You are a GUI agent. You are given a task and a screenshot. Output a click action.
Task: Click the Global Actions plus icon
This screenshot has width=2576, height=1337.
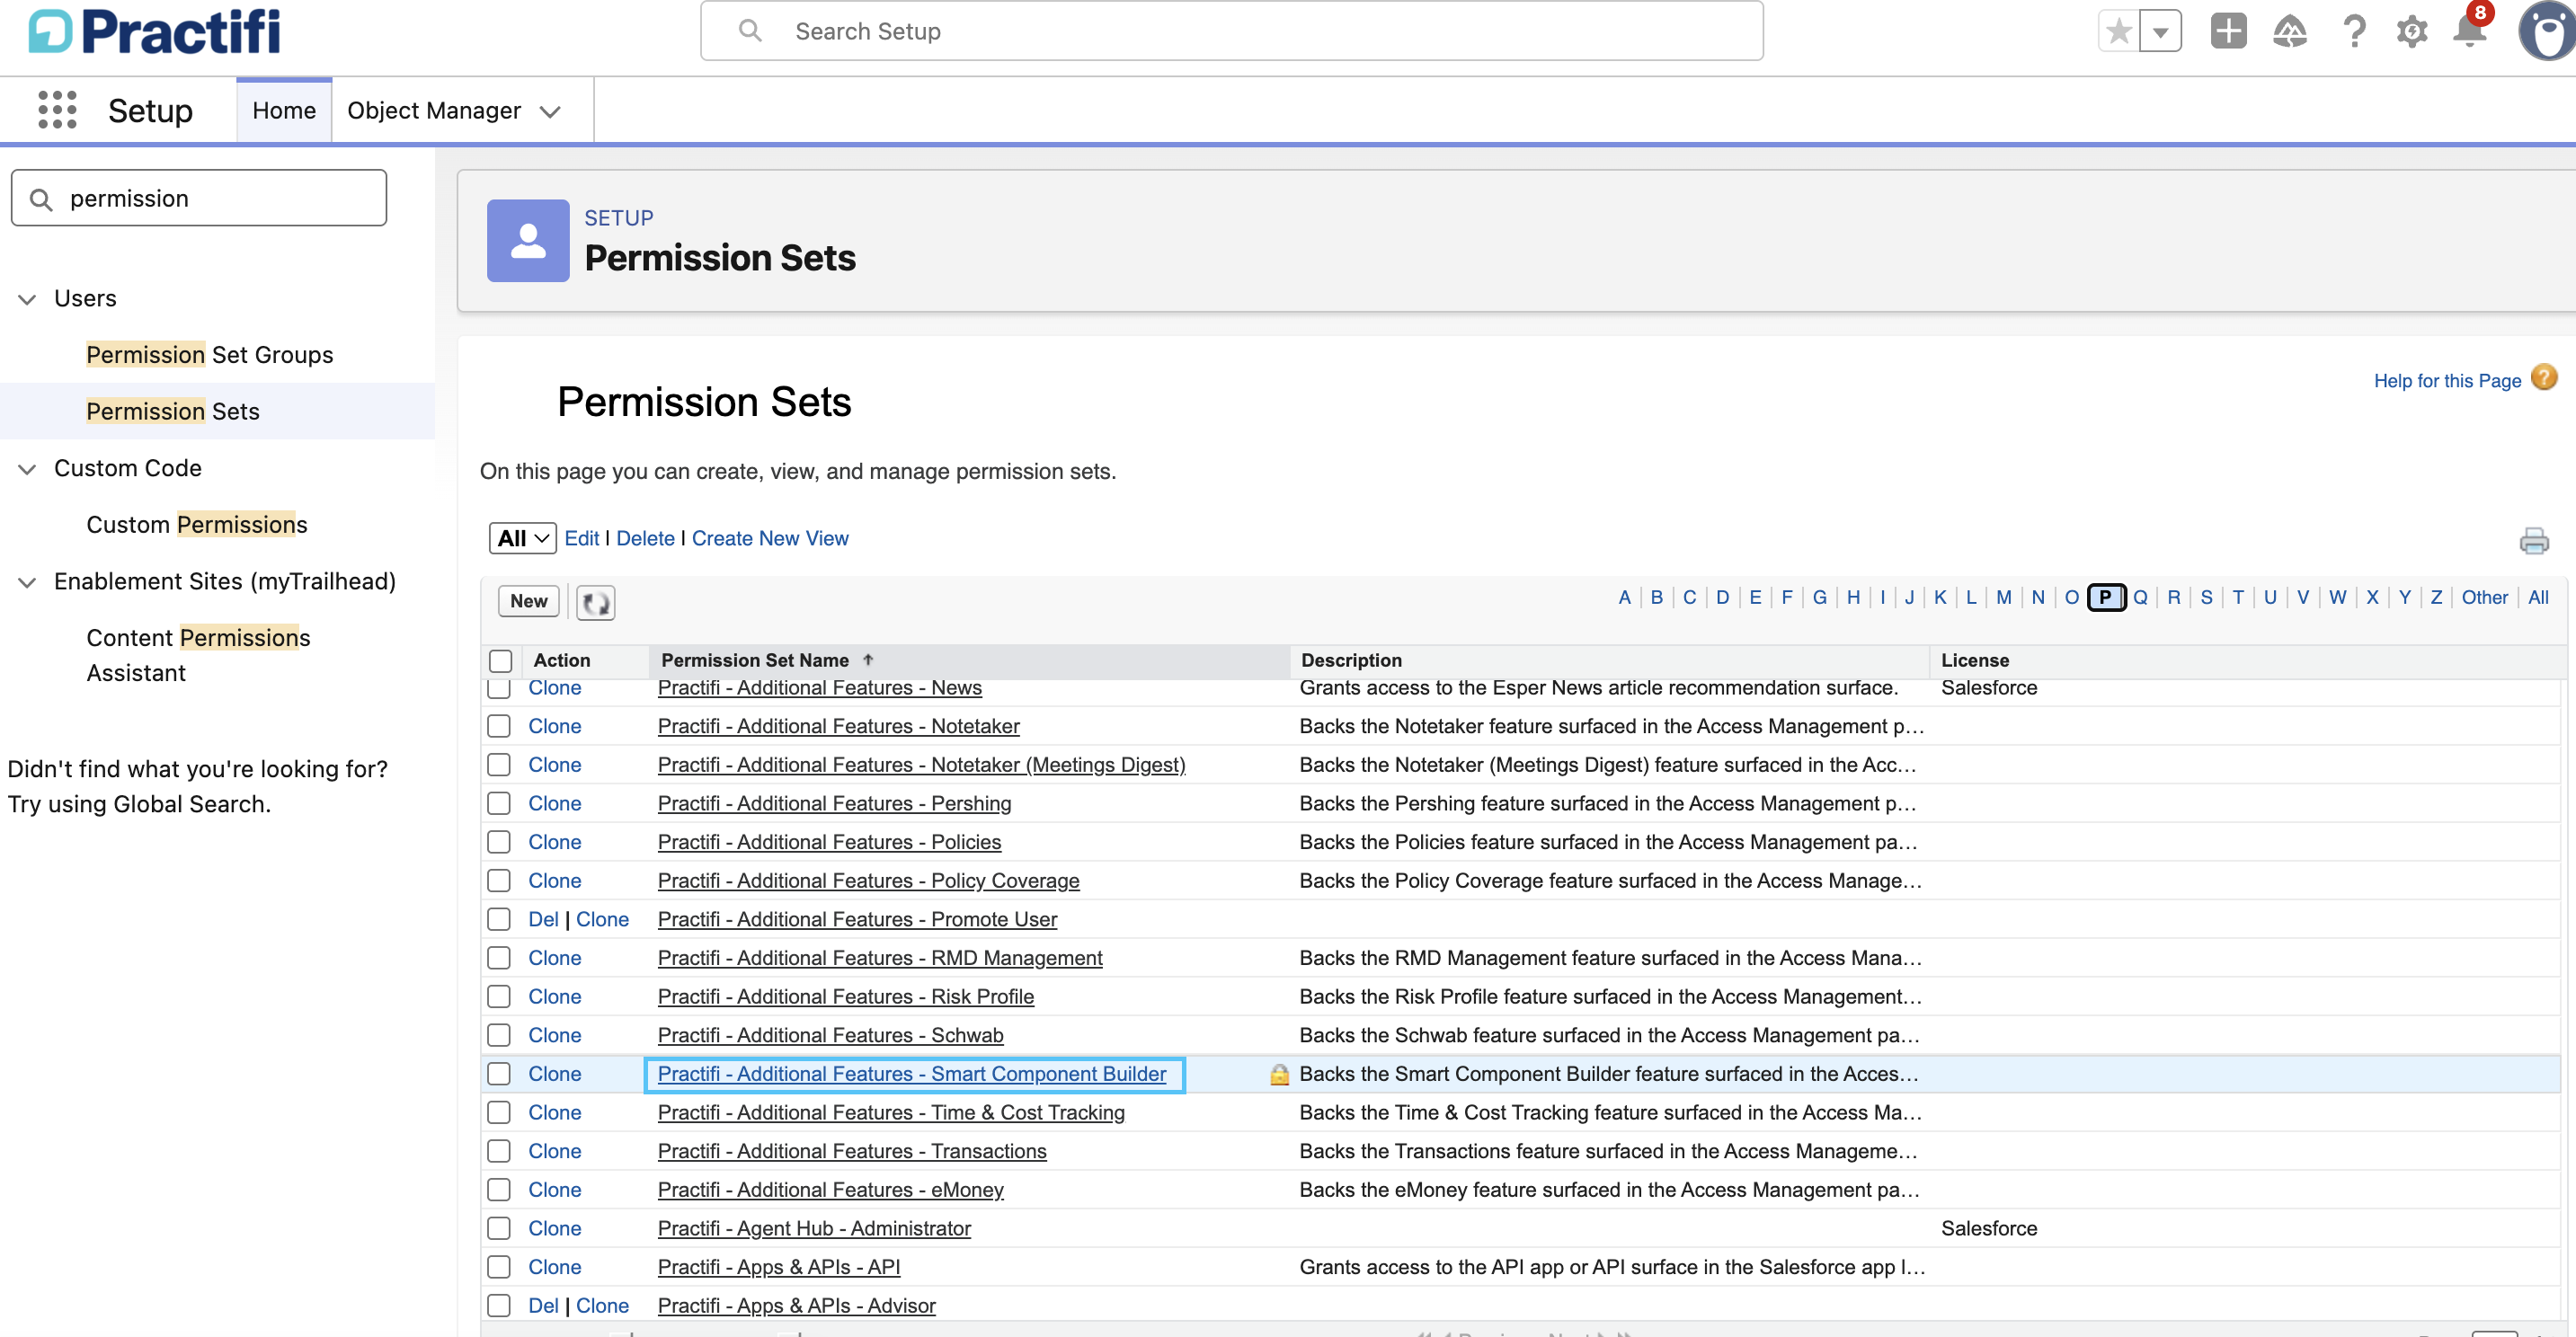2228,31
